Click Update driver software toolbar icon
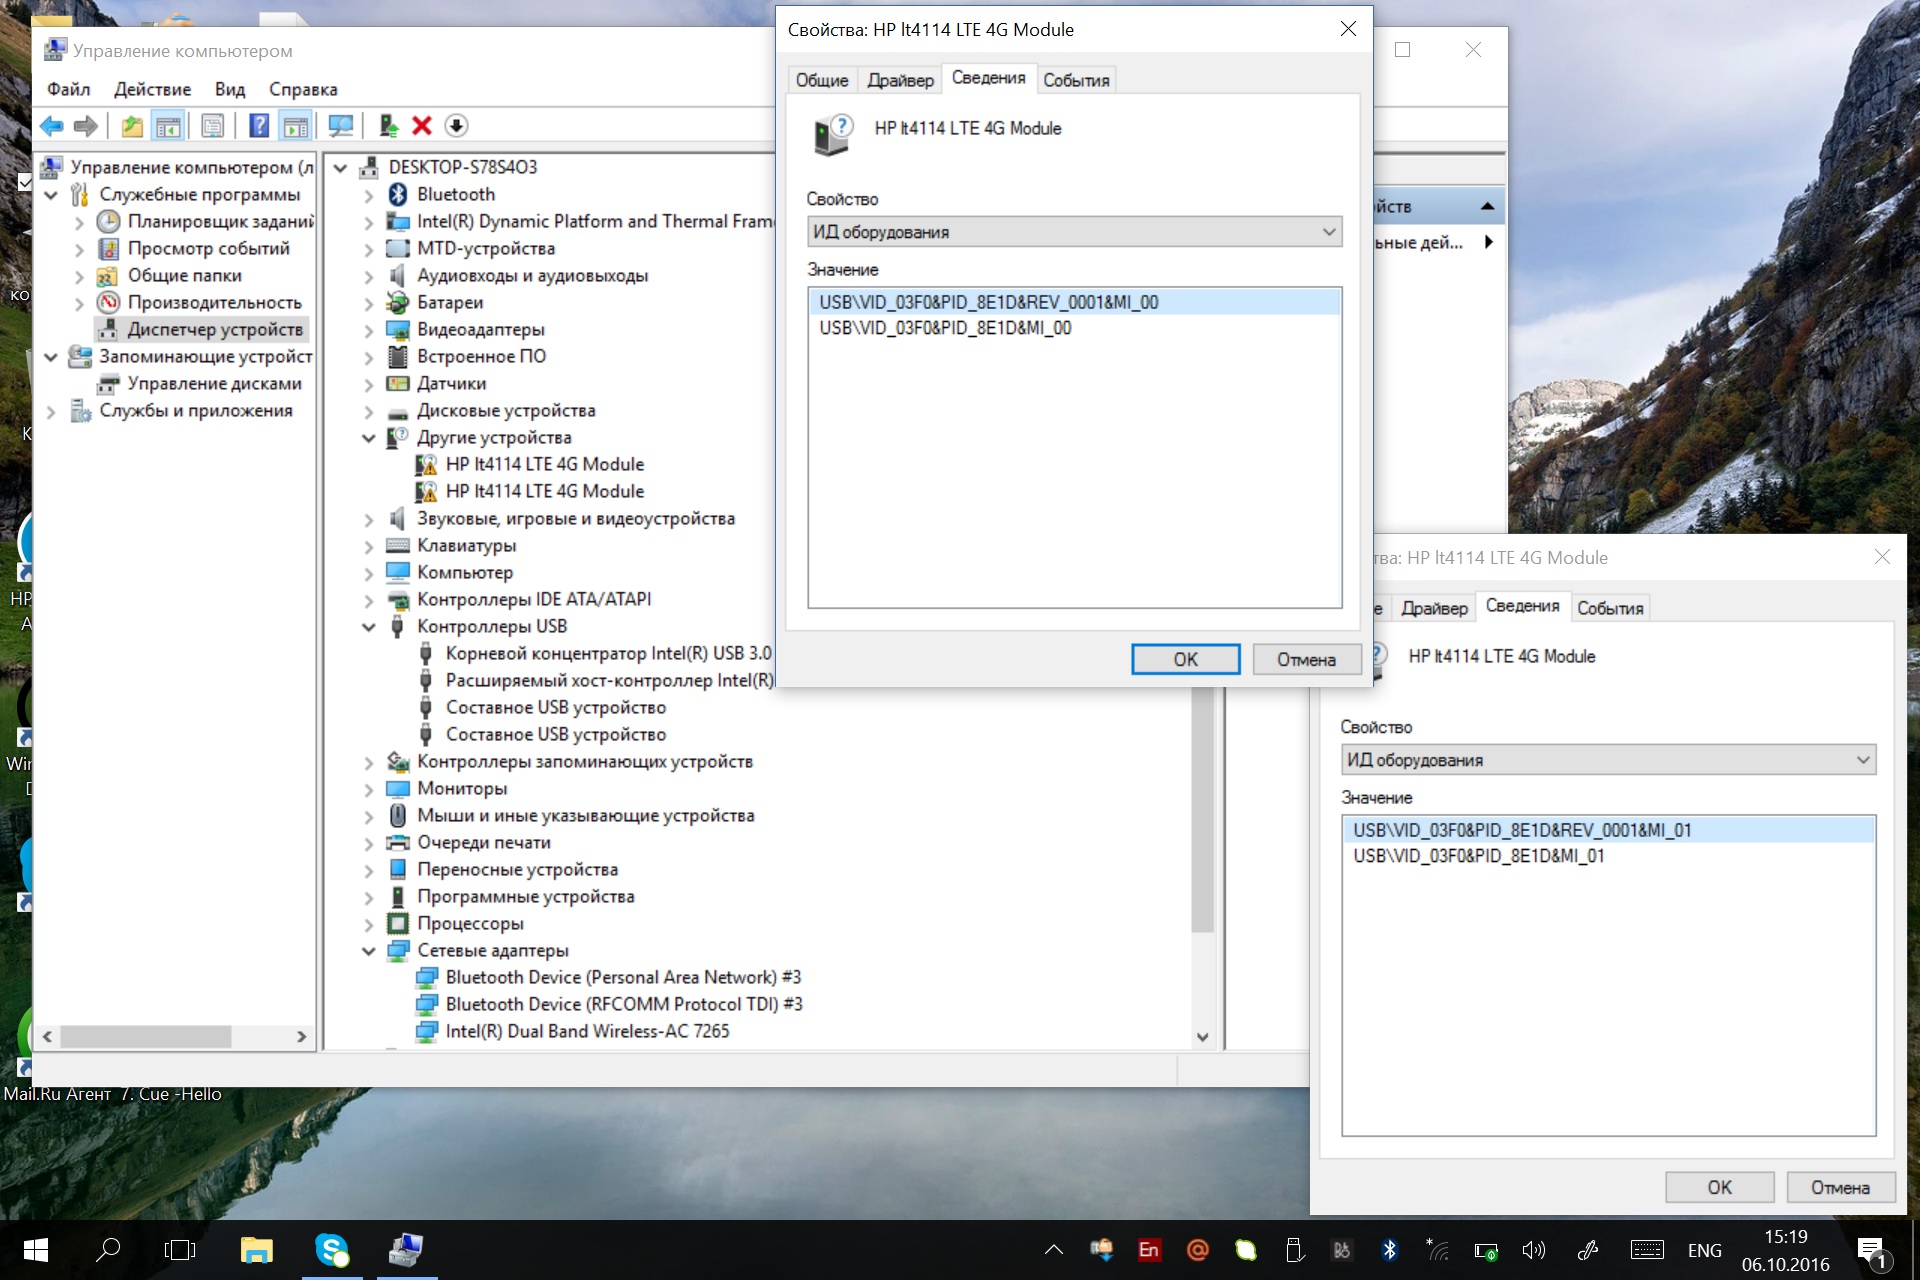The width and height of the screenshot is (1920, 1280). tap(389, 126)
